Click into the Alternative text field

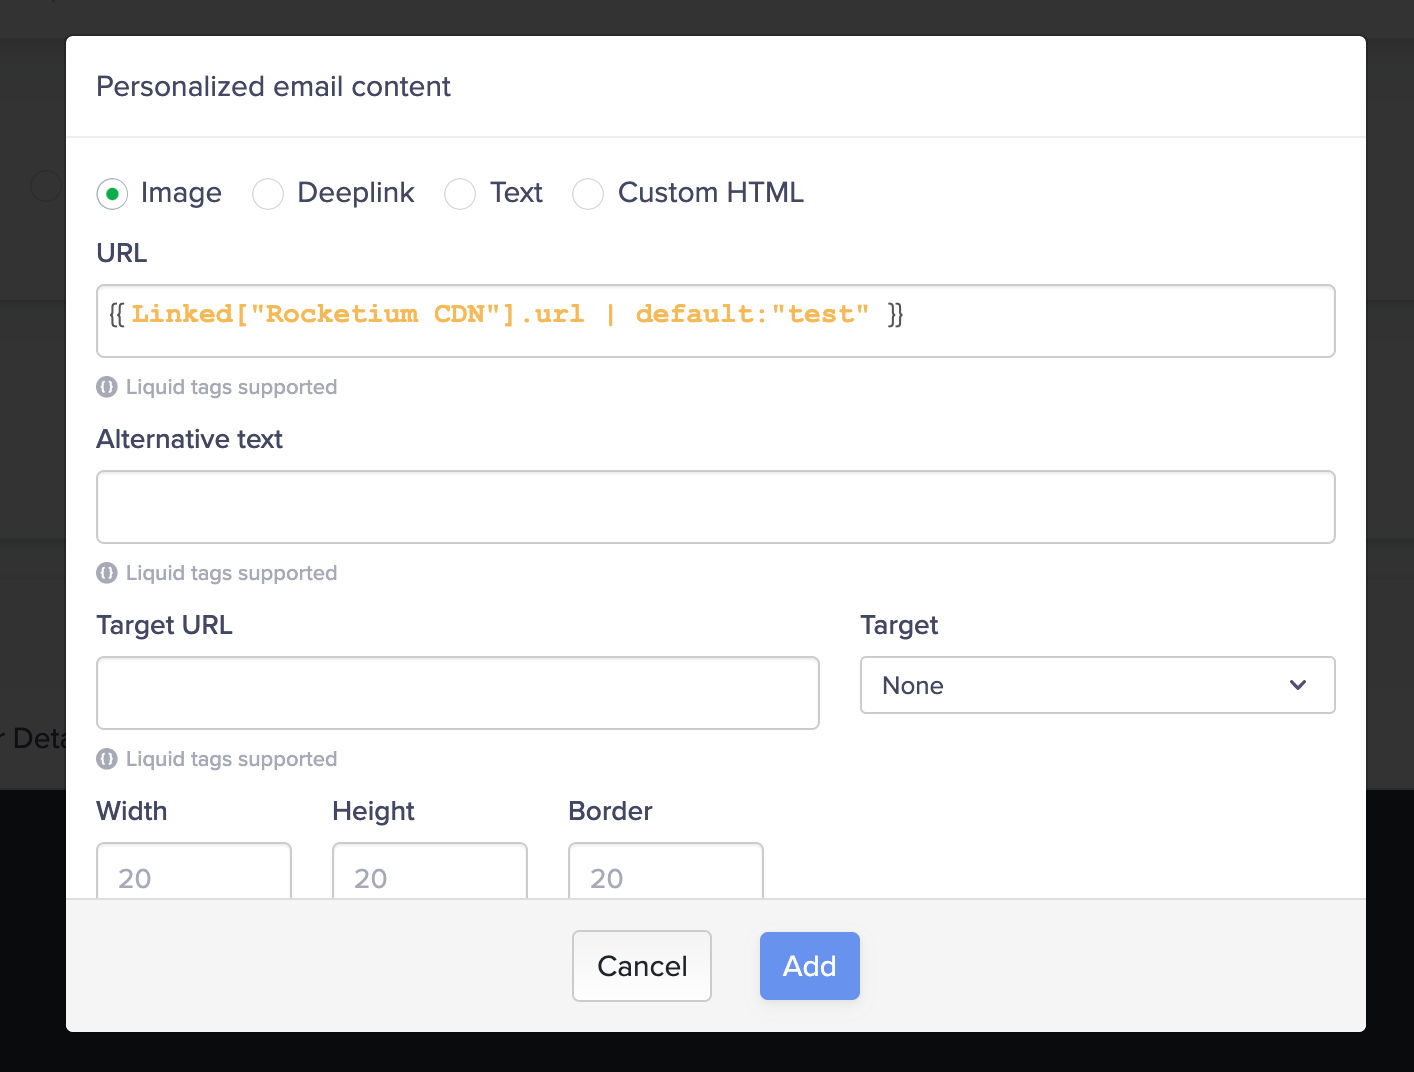716,507
